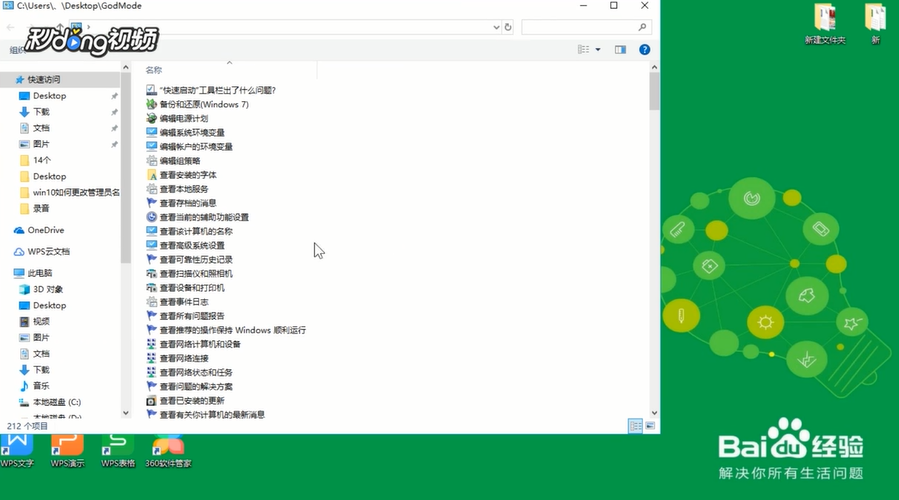Open the view options dropdown arrow
Image resolution: width=899 pixels, height=500 pixels.
coord(598,50)
